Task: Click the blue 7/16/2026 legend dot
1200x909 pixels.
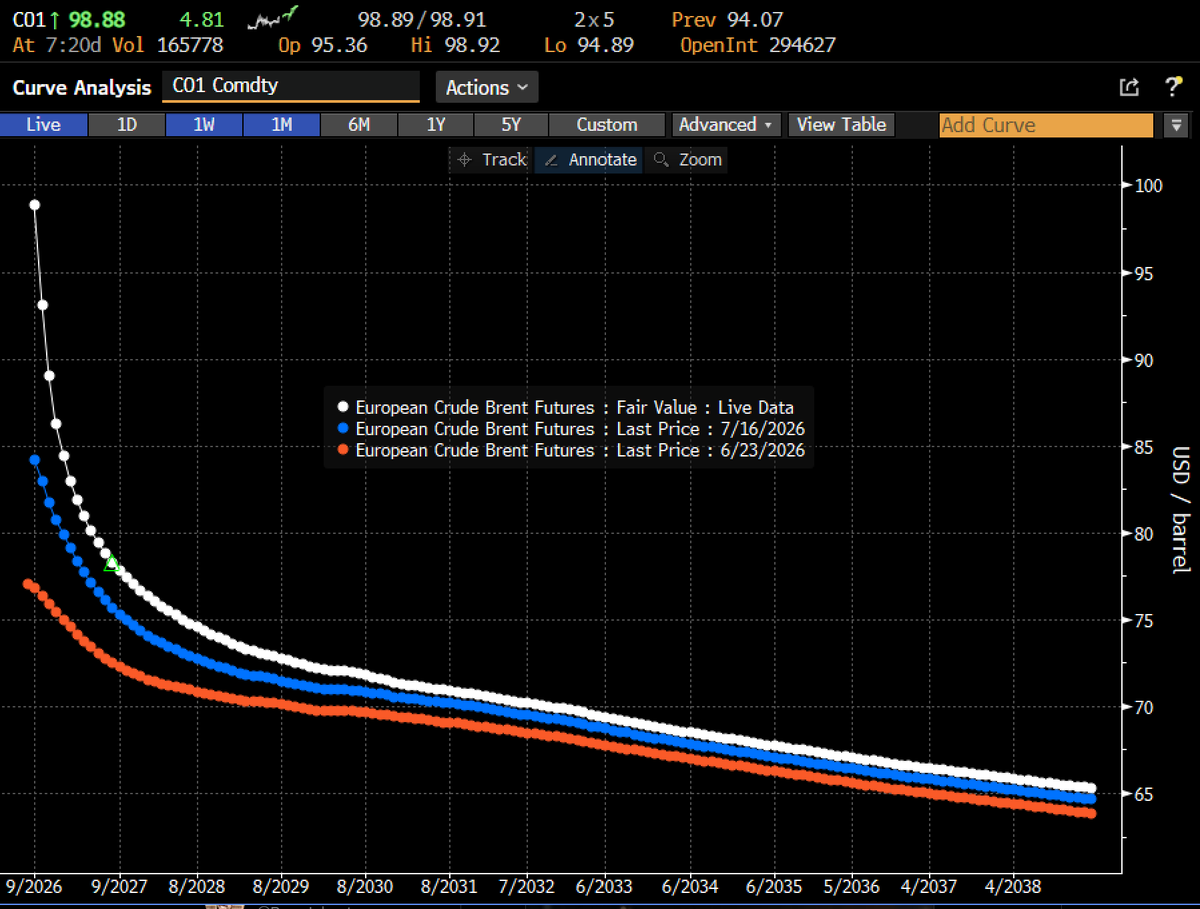Action: 343,428
